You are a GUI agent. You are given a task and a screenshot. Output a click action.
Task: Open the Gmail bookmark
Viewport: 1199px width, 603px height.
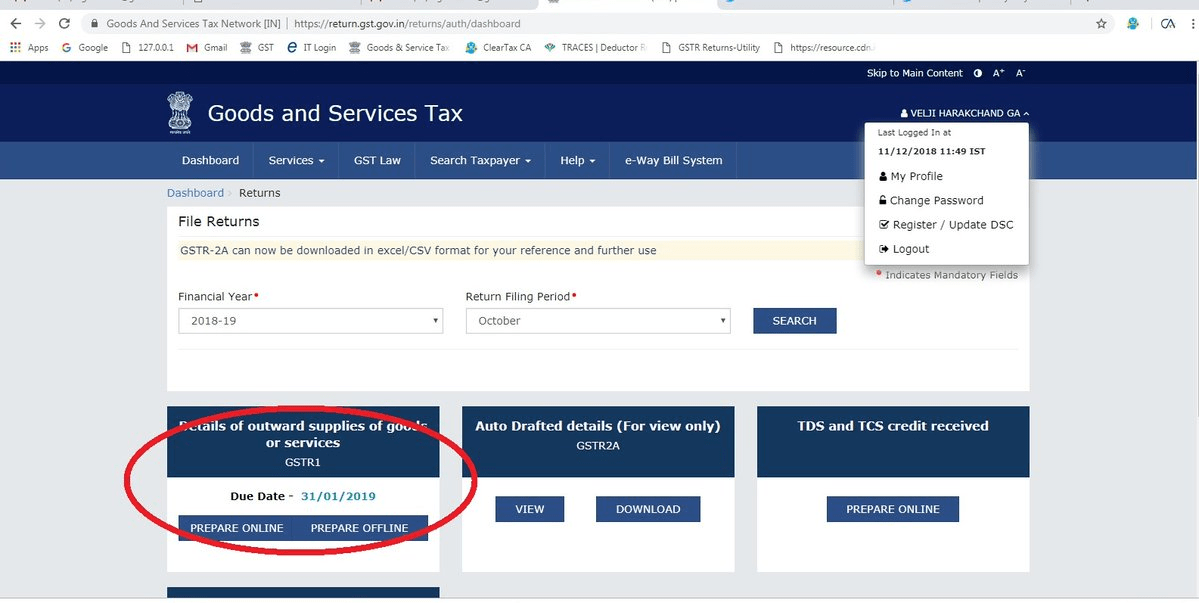pyautogui.click(x=207, y=47)
